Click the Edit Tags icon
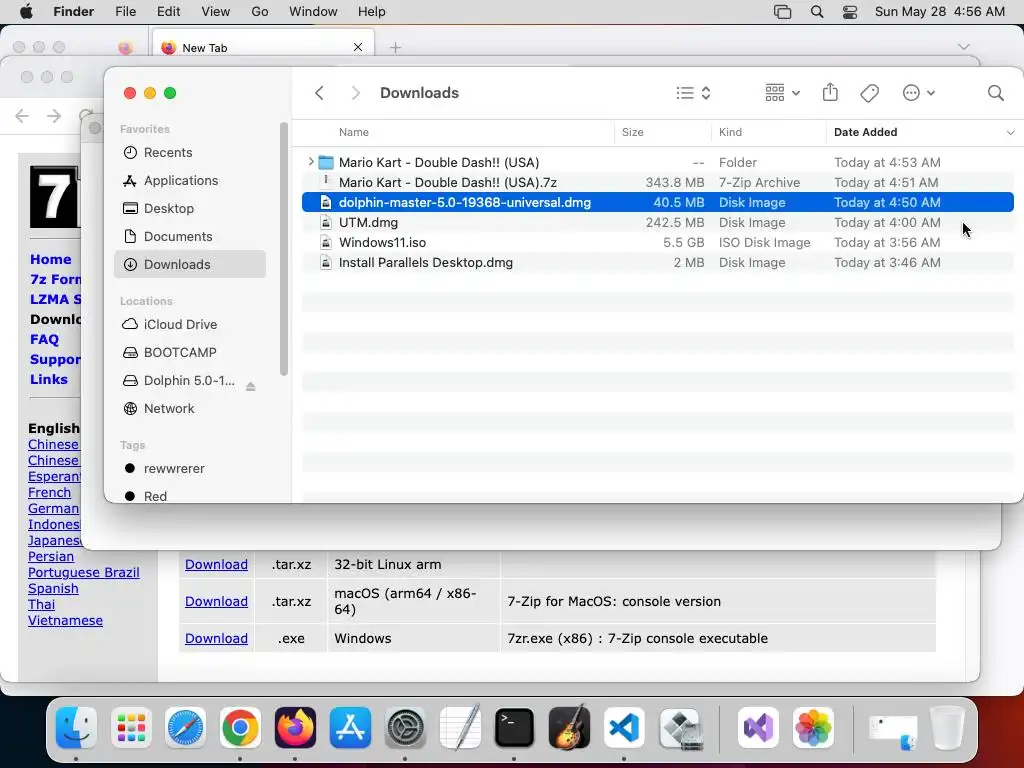 click(869, 93)
